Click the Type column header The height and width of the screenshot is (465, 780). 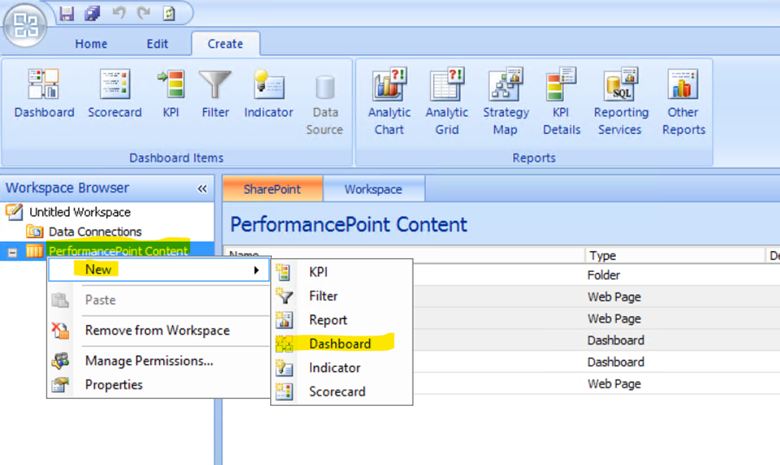(675, 256)
